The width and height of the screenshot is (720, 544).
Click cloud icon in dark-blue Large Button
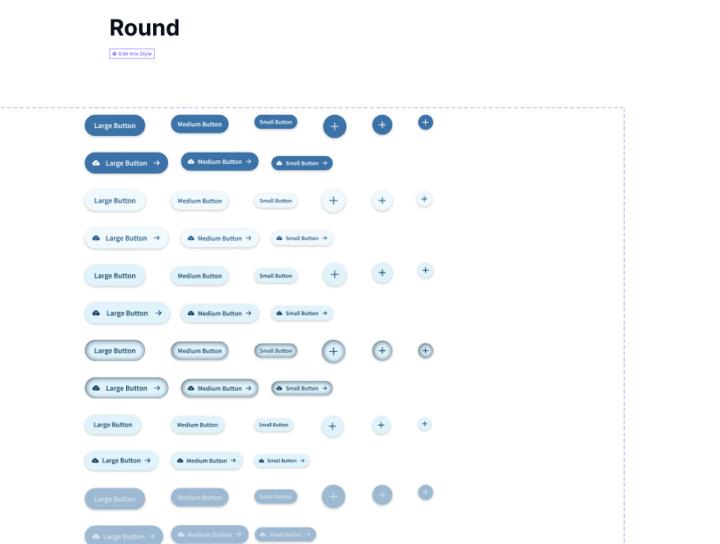[x=96, y=163]
